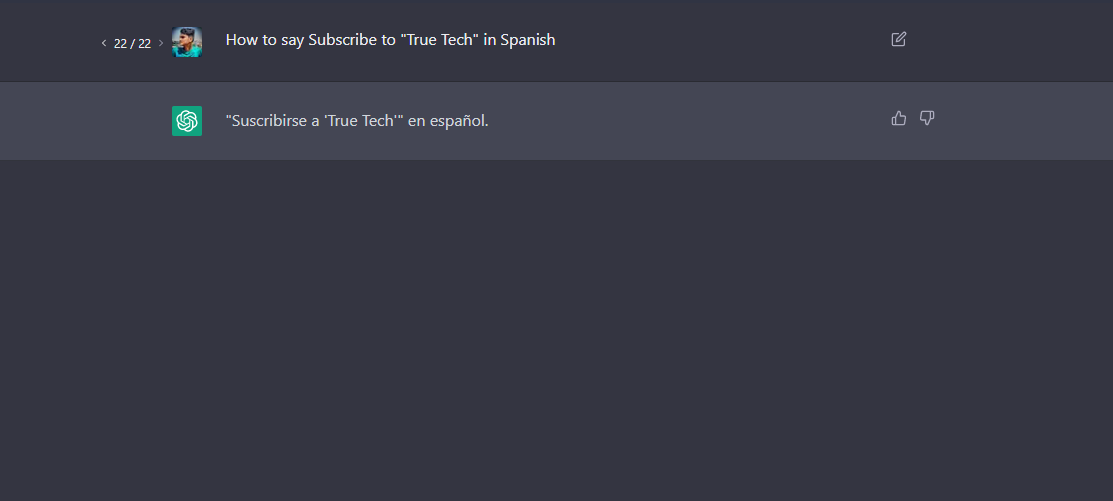Click the empty dark area below the conversation
Viewport: 1113px width, 501px height.
556,330
